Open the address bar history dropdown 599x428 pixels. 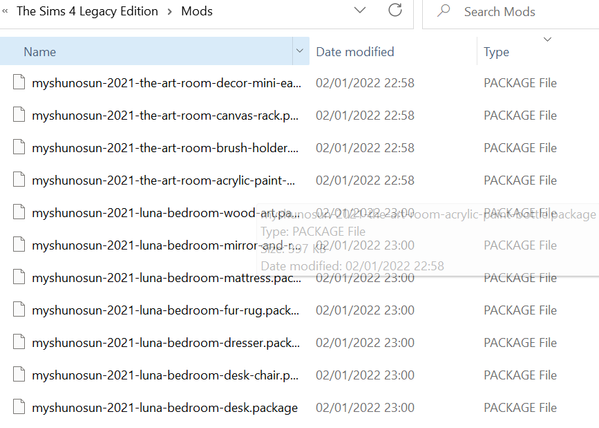point(359,10)
